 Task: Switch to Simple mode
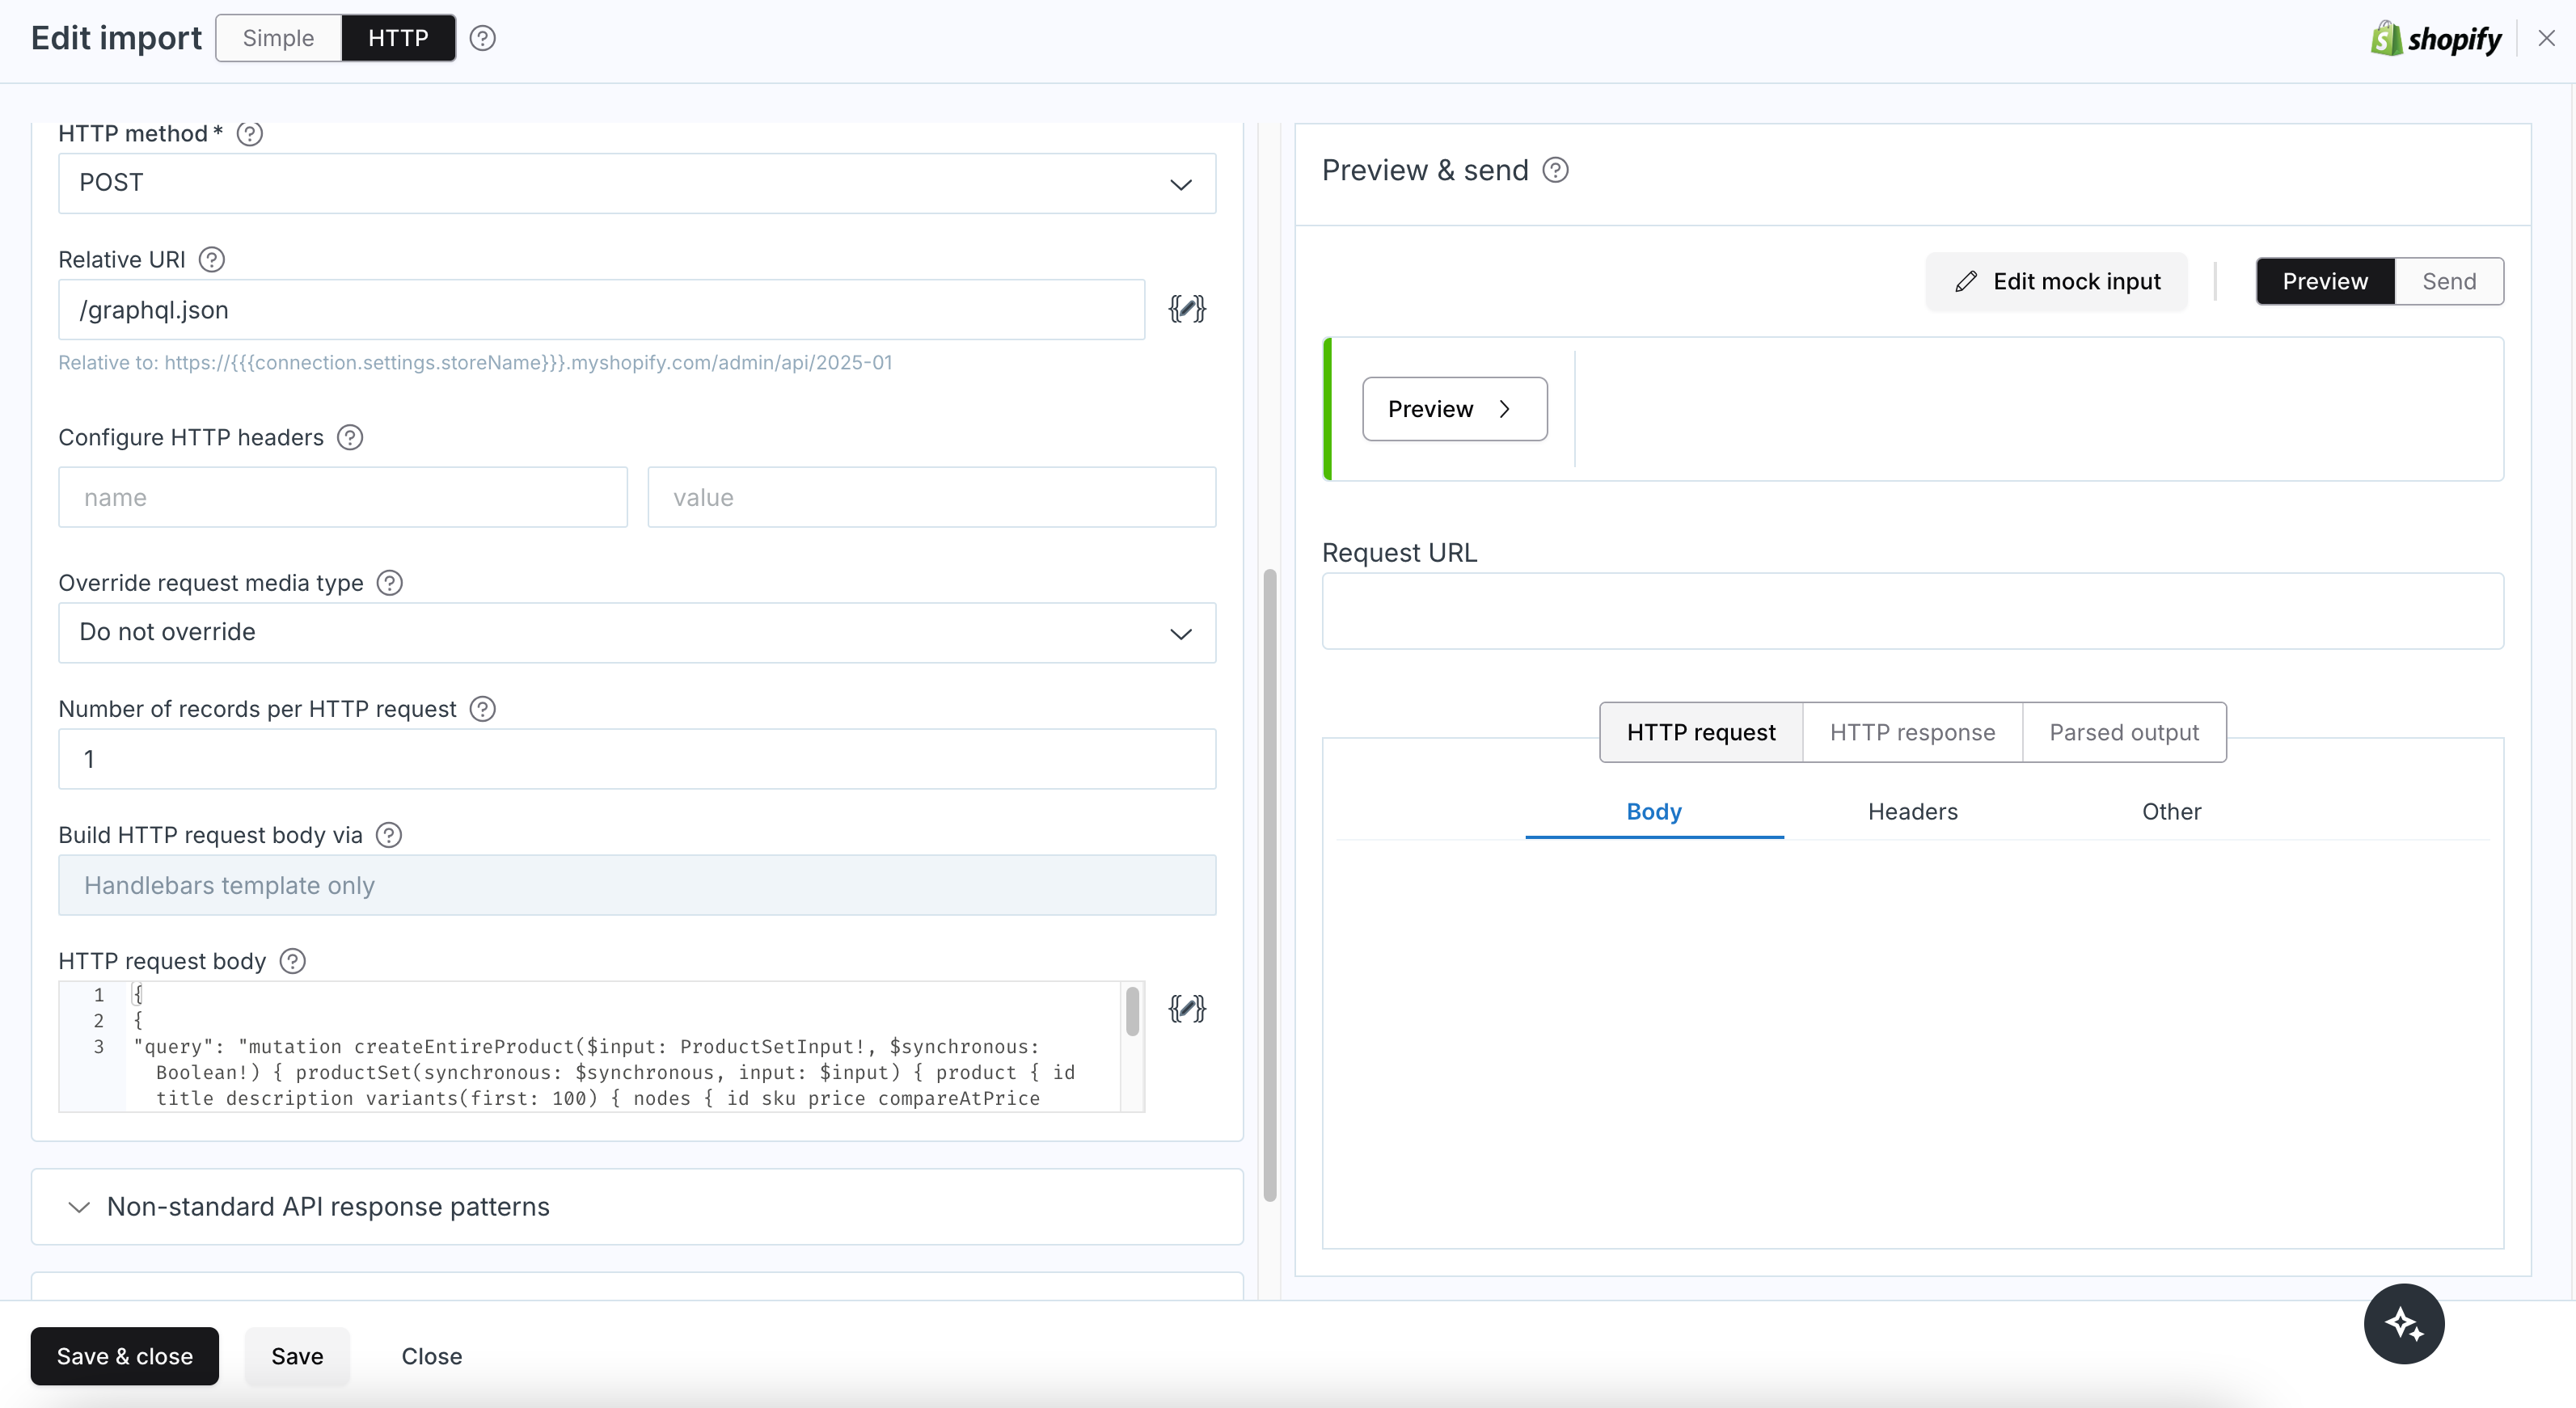coord(279,38)
